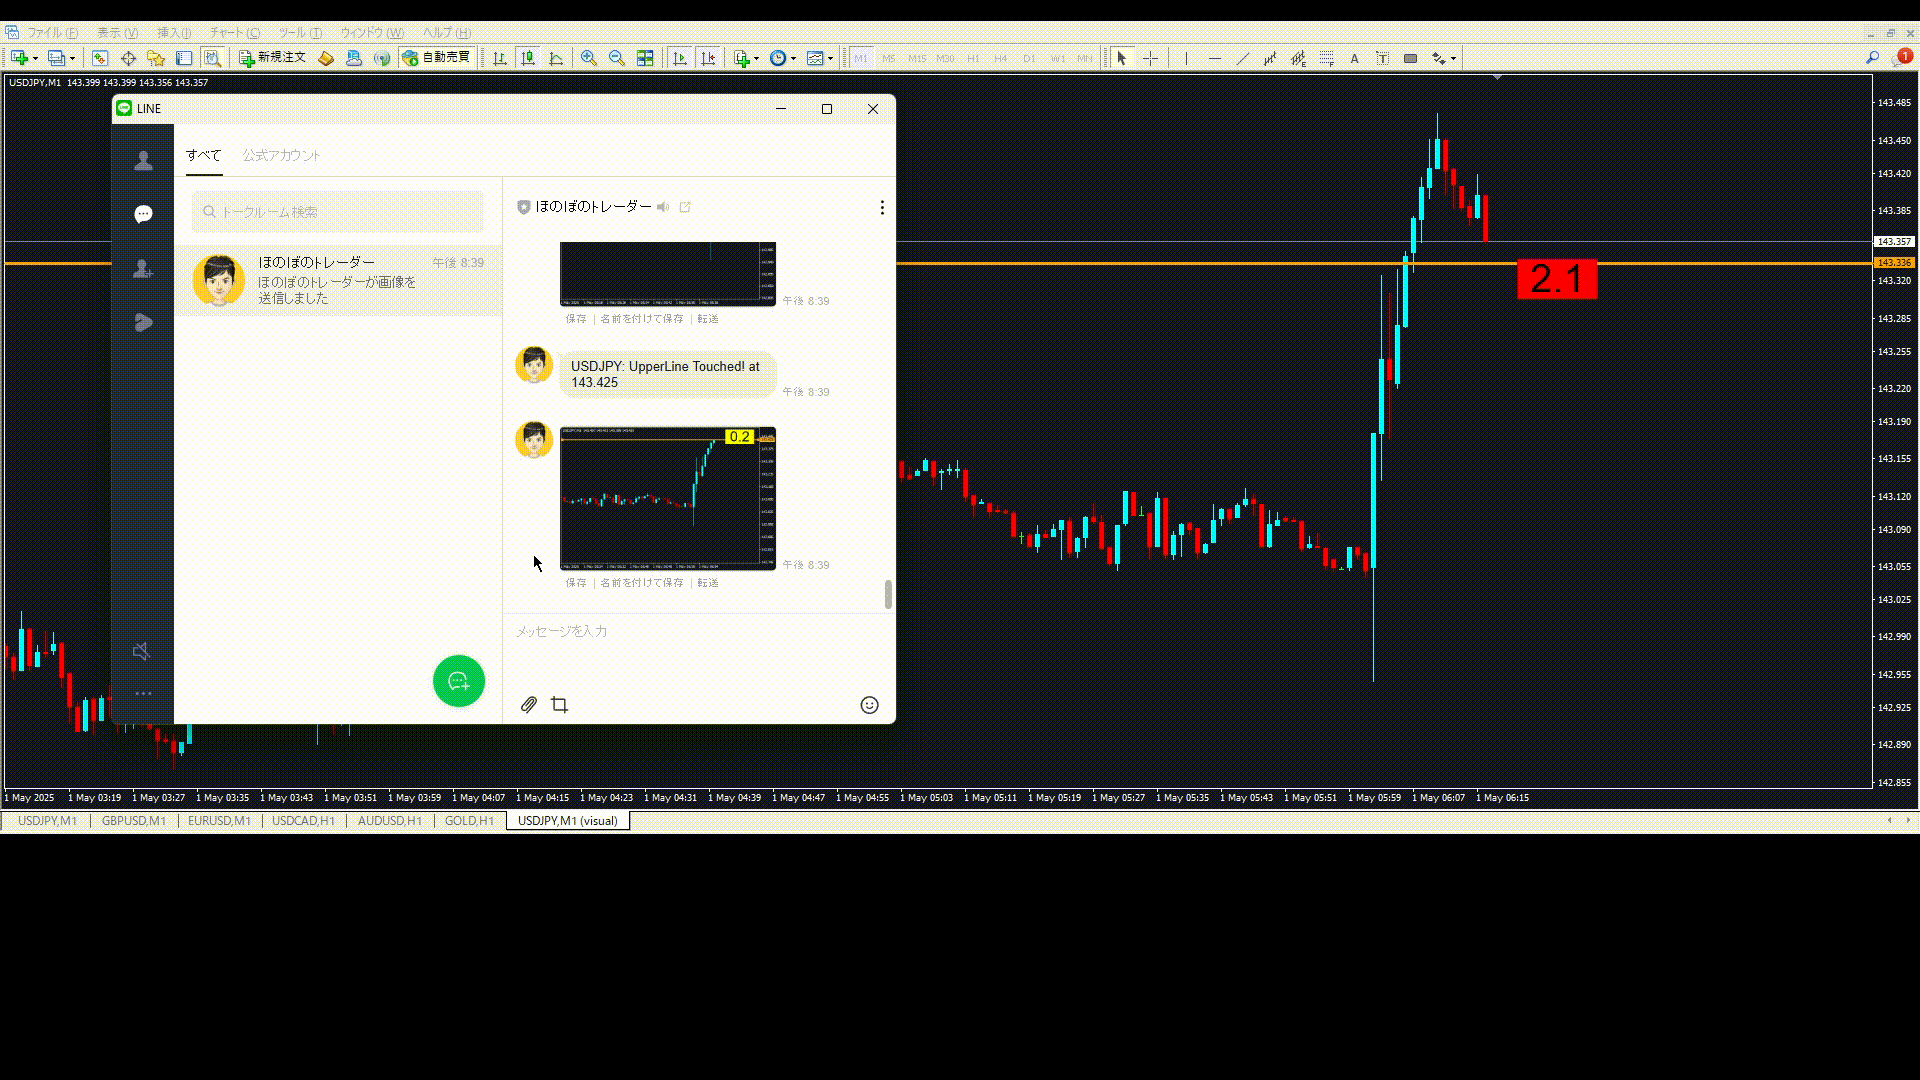Toggle candlestick chart display mode
Viewport: 1920px width, 1080px height.
tap(527, 58)
